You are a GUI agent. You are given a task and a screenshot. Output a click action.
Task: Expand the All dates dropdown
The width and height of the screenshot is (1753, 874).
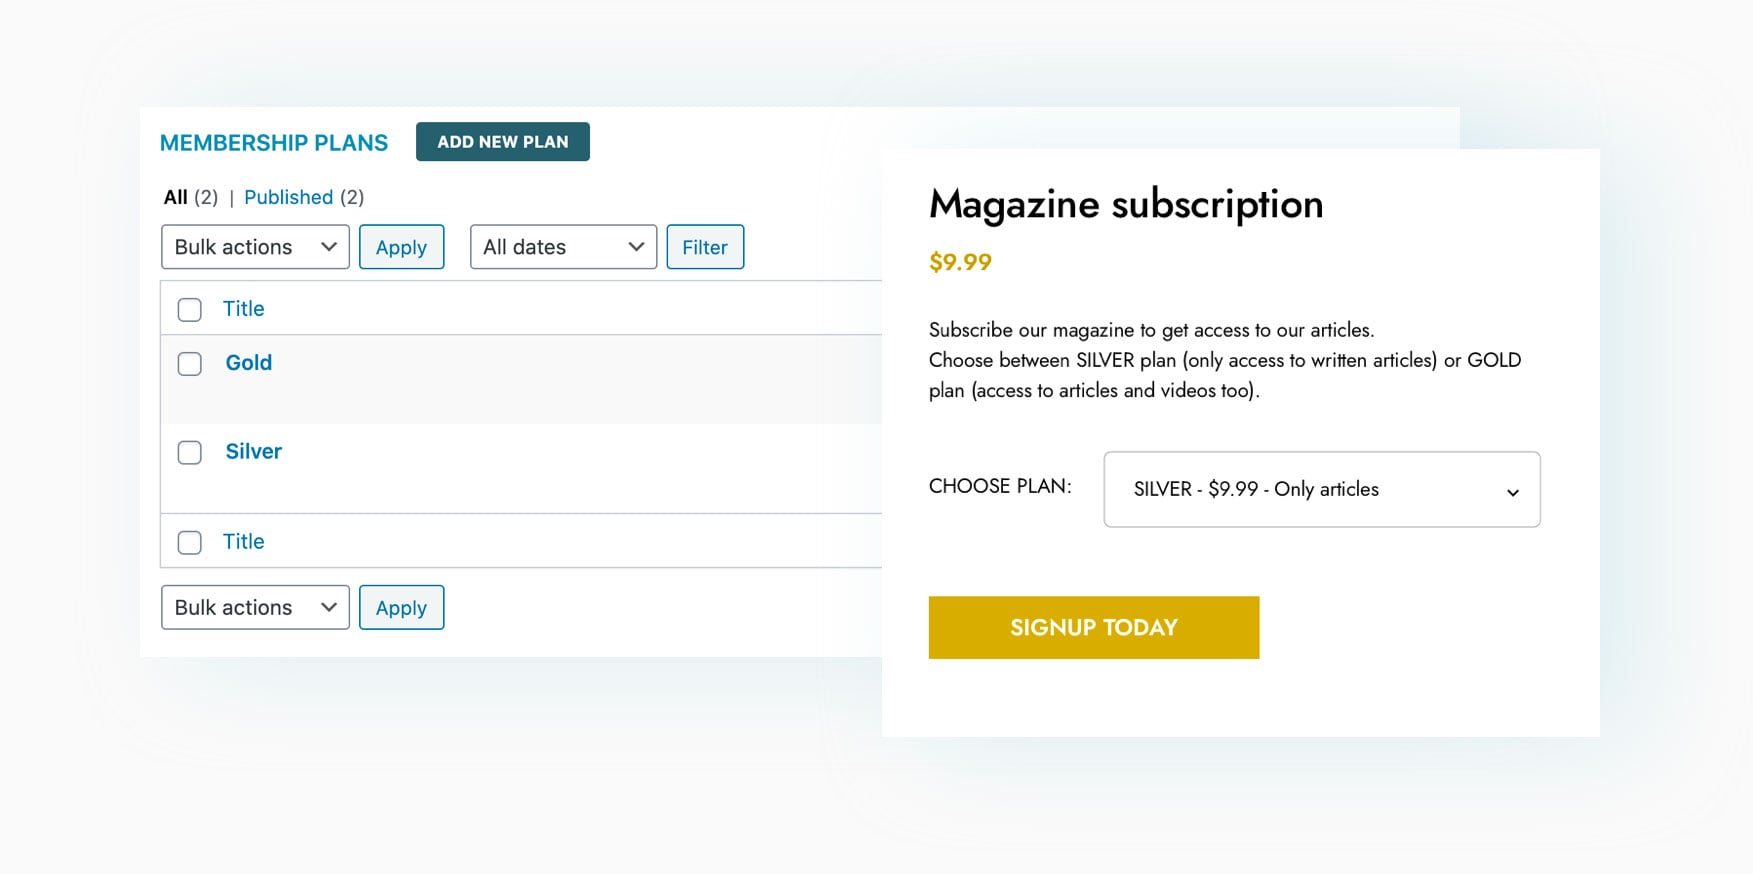(x=563, y=247)
